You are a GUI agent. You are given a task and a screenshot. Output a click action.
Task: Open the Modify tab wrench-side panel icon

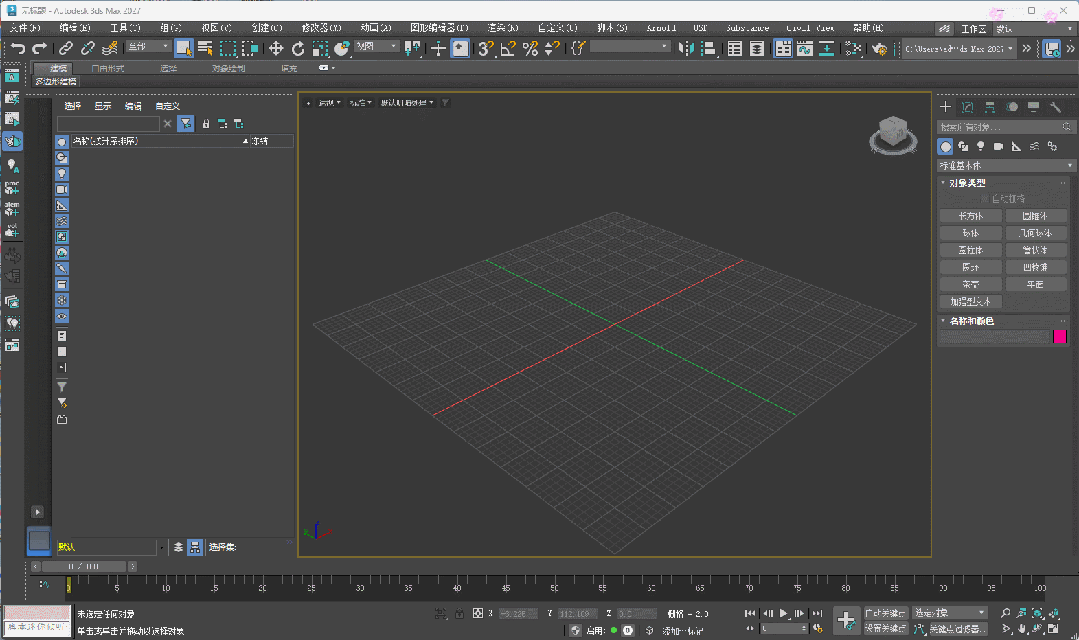click(x=967, y=107)
